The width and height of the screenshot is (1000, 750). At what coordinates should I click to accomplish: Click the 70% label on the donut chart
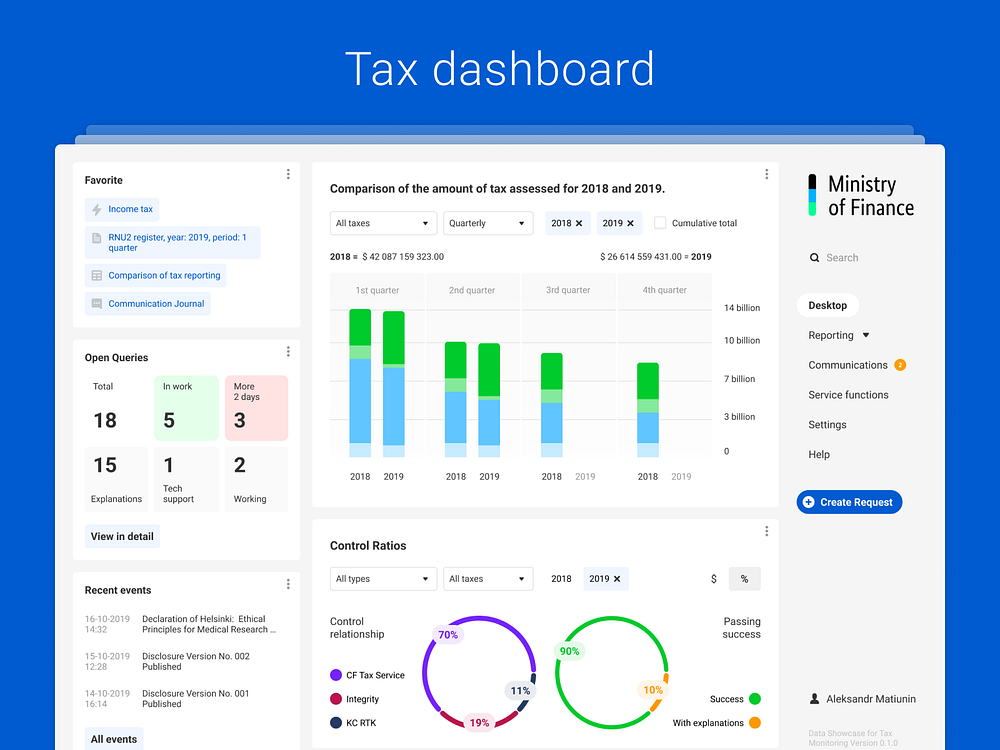[x=448, y=635]
